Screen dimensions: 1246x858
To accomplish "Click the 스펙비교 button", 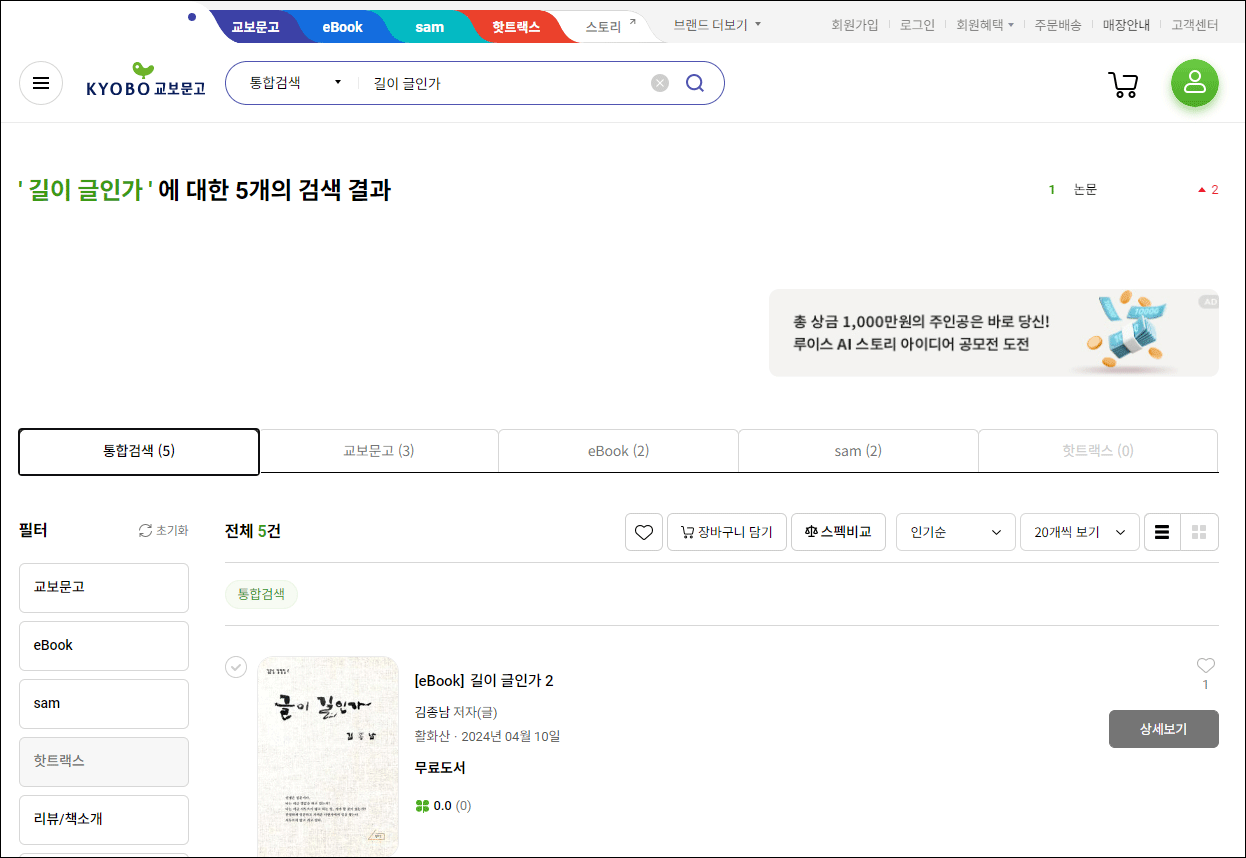I will click(838, 532).
